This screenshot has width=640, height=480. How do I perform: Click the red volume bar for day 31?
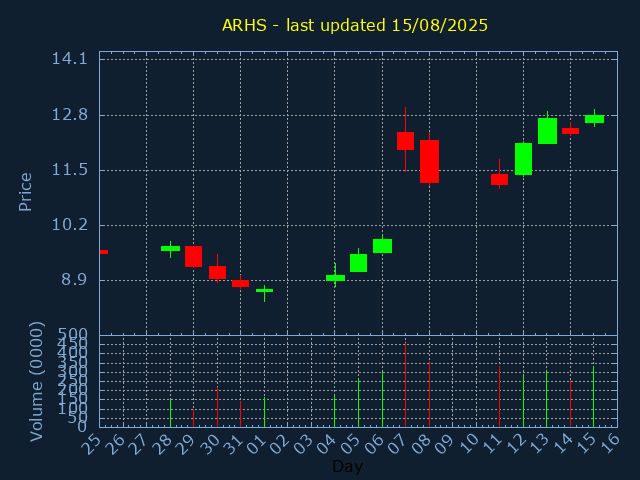point(240,414)
